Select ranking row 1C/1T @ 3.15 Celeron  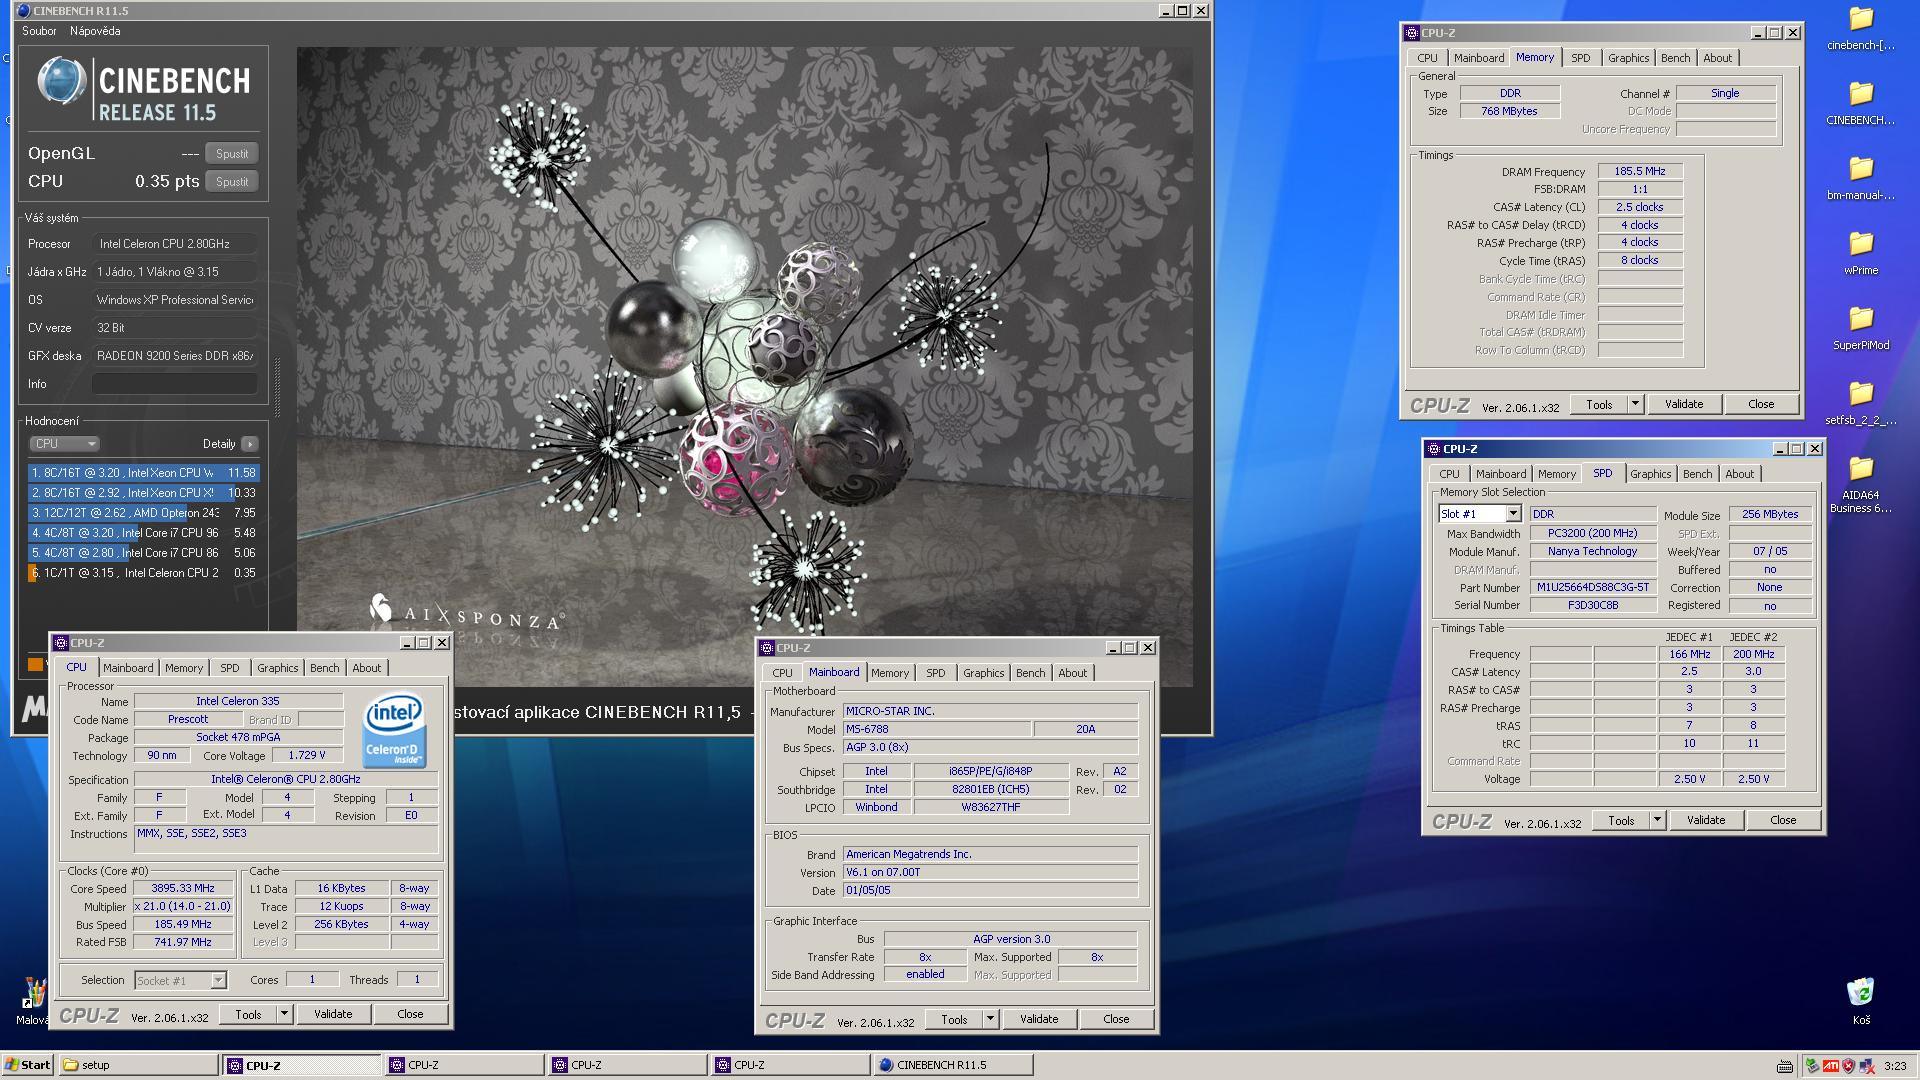pyautogui.click(x=143, y=573)
